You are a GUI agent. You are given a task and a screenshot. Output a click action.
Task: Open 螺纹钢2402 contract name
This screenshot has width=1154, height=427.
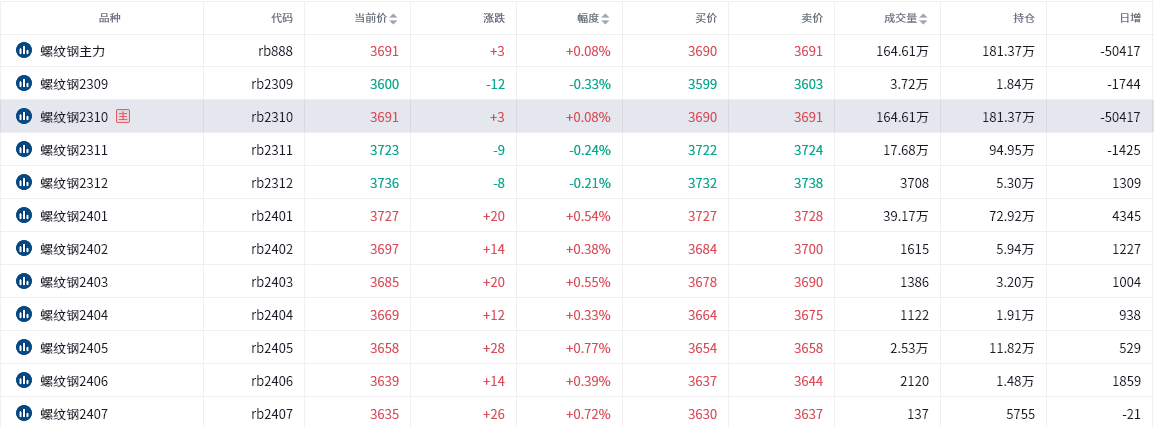(x=74, y=249)
